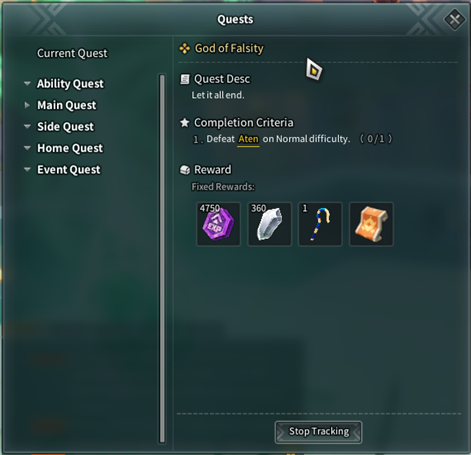Click the Reward chest icon
Screen dimensions: 471x455
pos(185,170)
